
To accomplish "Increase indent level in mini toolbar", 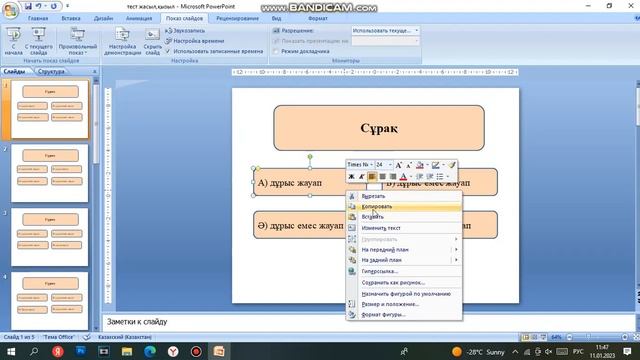I will click(429, 176).
